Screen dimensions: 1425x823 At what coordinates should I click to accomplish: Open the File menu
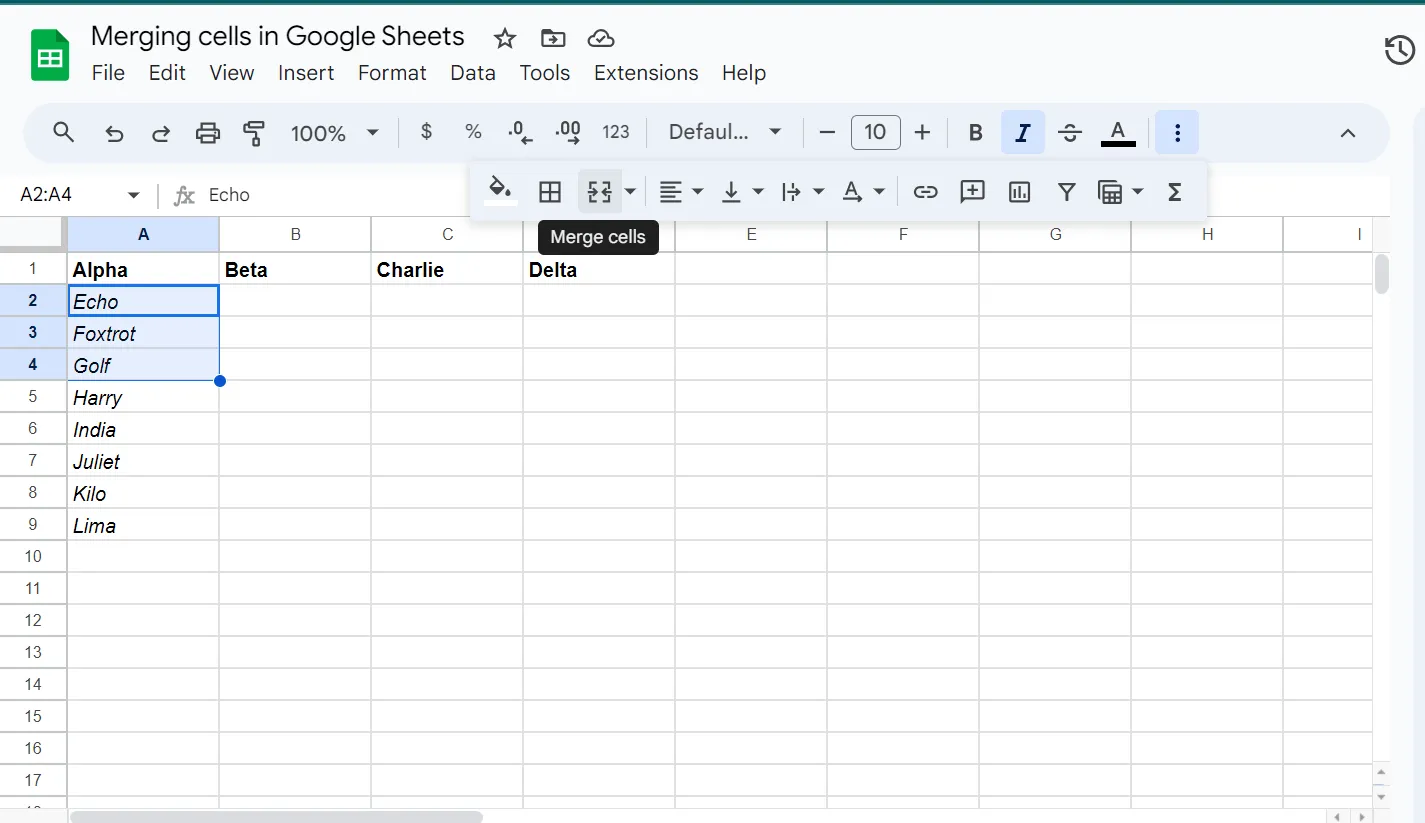coord(108,73)
